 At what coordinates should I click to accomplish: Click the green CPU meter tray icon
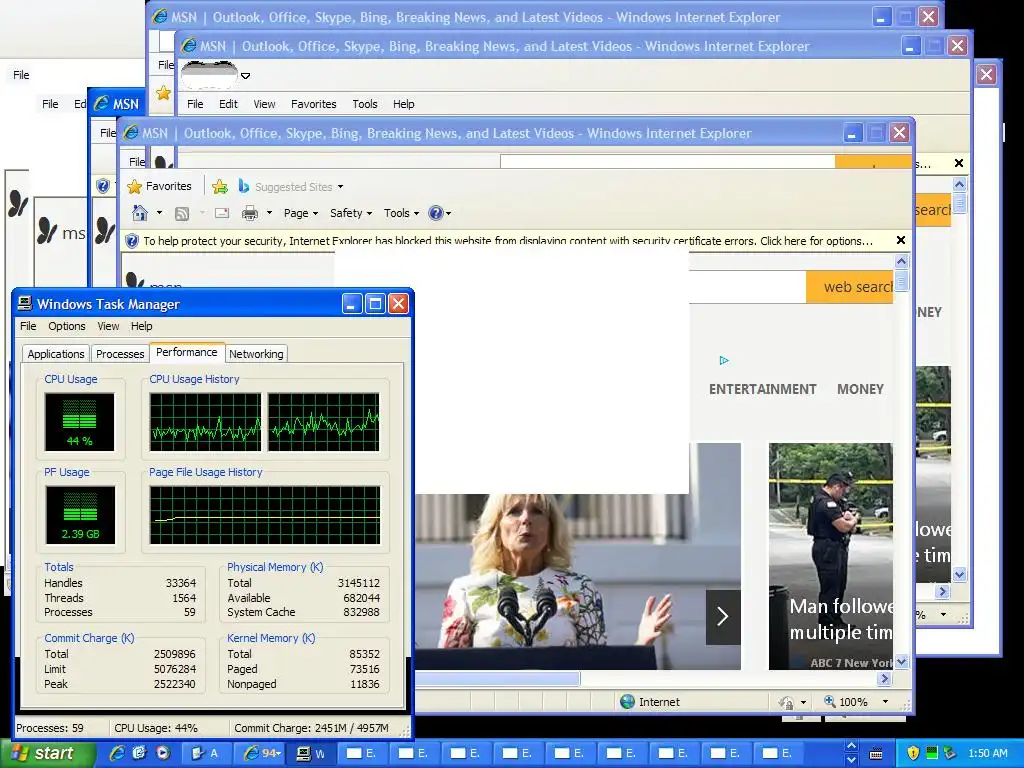point(932,753)
